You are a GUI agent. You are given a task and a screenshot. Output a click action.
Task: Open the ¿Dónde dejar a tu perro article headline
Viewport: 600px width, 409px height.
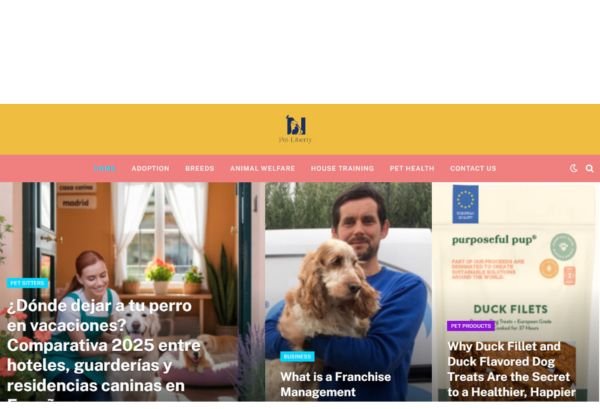coord(104,348)
